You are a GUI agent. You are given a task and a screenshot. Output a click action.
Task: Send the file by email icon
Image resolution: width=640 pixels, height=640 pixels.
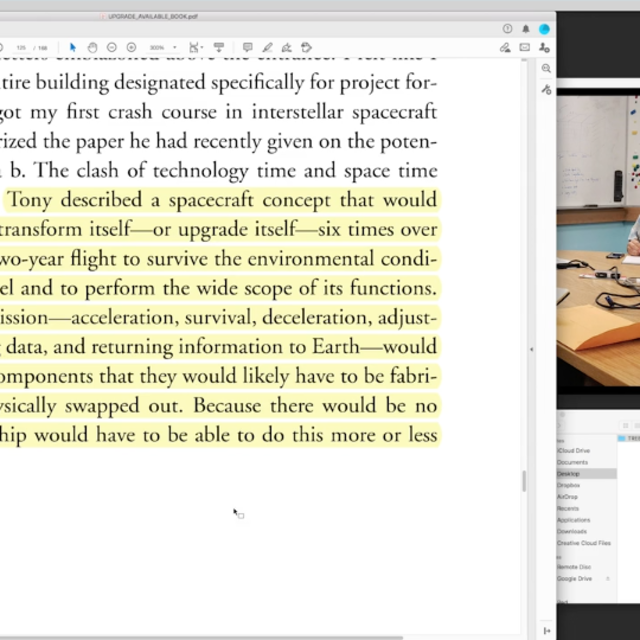tap(525, 47)
